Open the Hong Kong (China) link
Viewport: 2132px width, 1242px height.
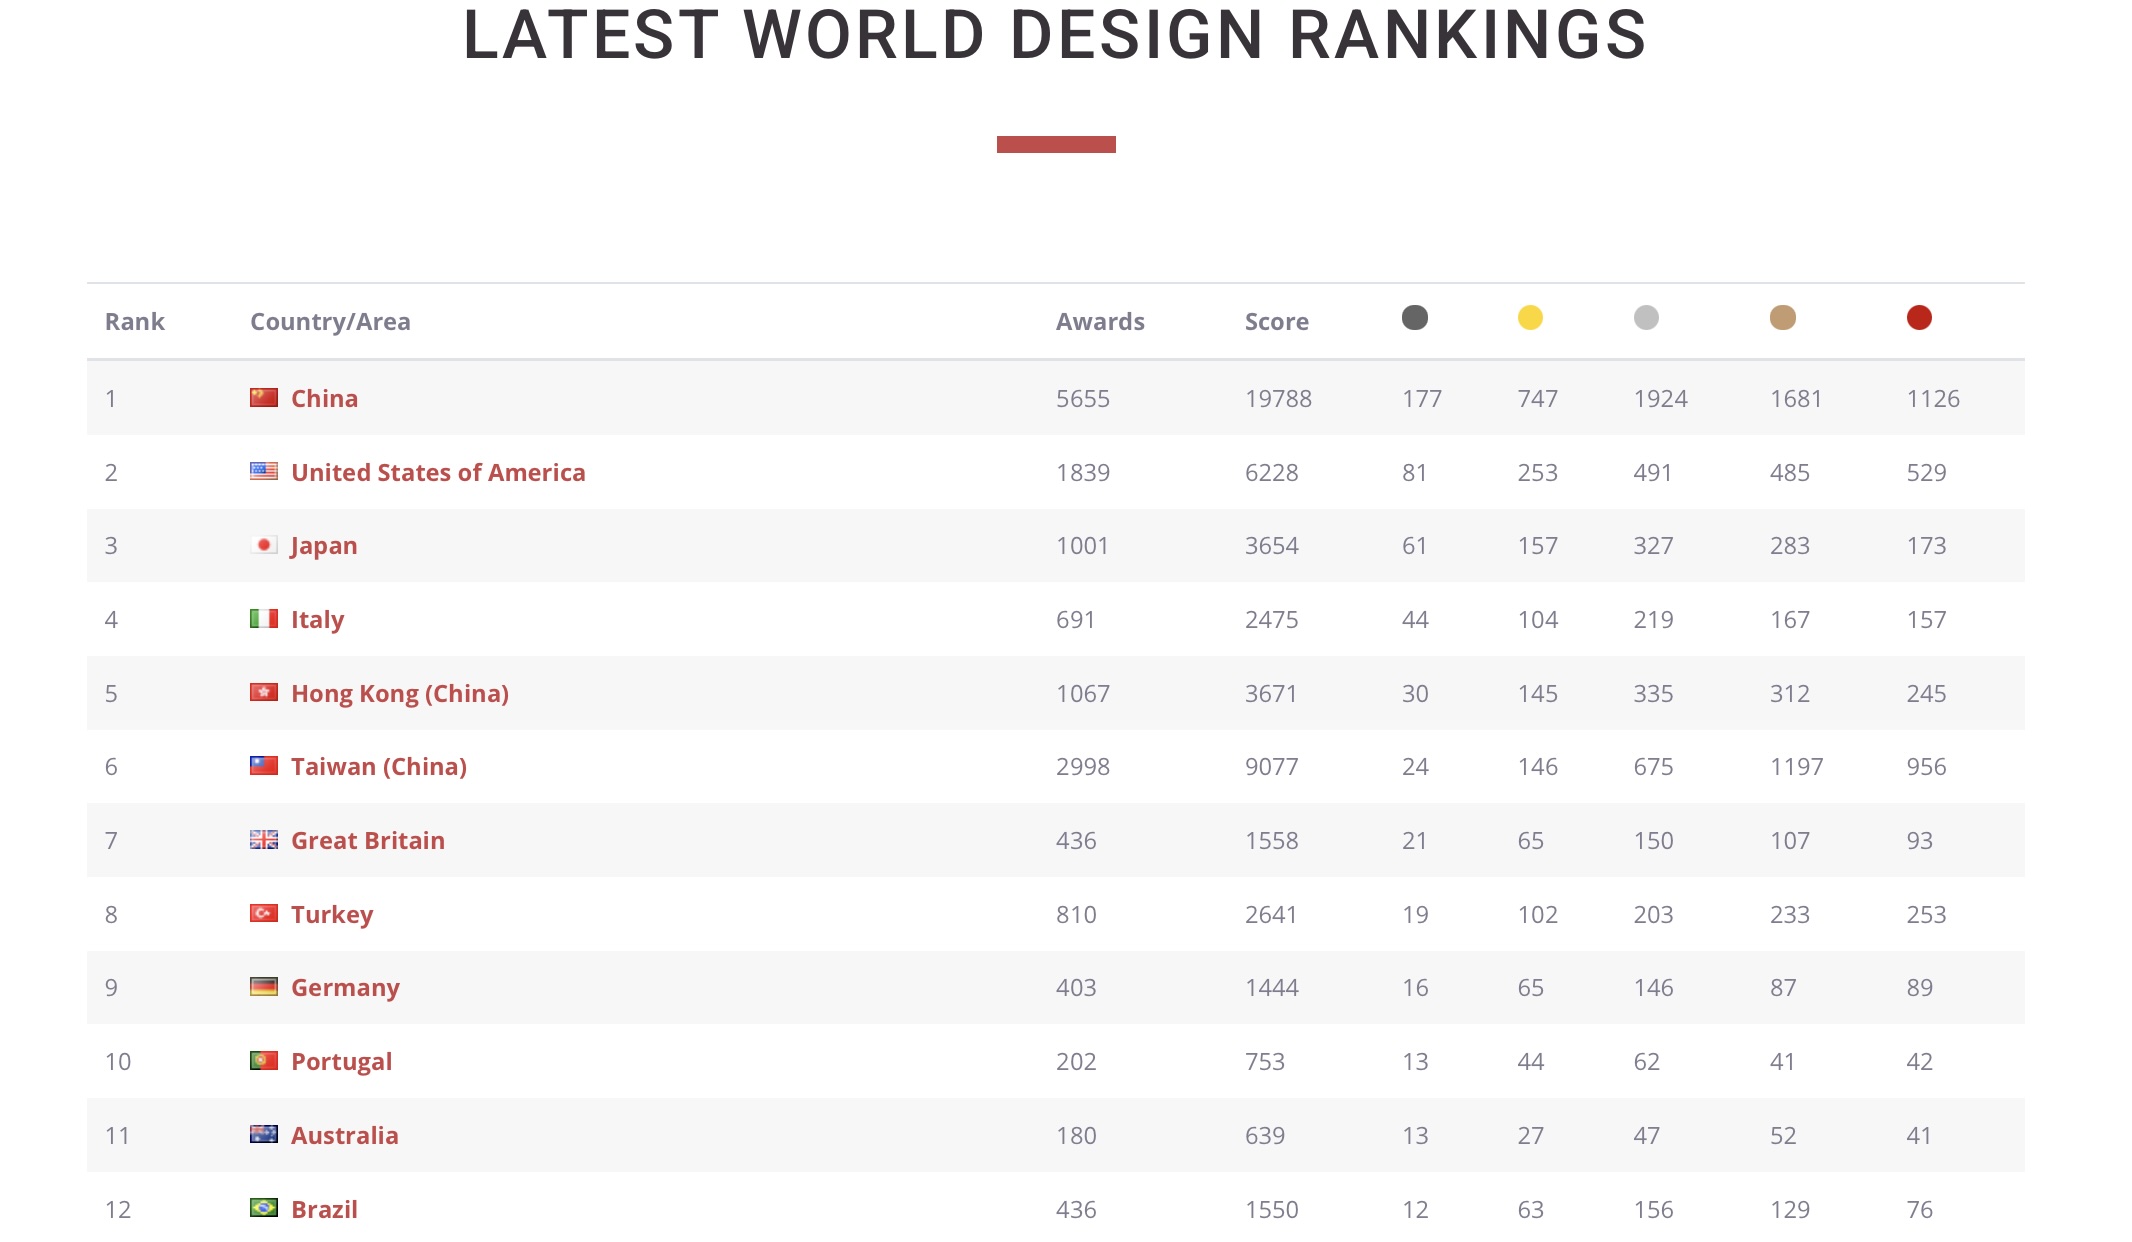click(400, 693)
